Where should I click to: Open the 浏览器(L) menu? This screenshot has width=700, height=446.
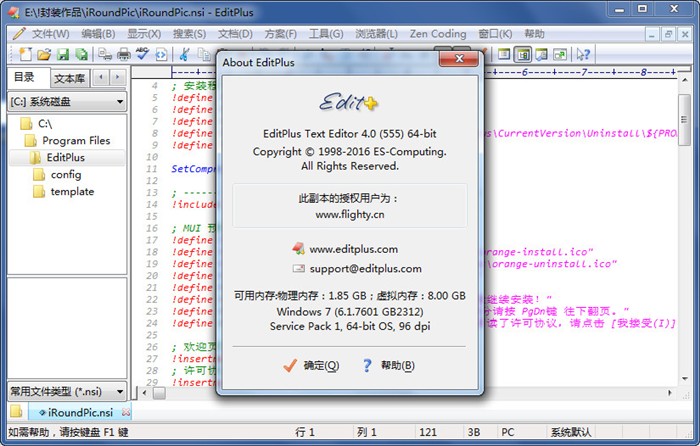point(376,34)
